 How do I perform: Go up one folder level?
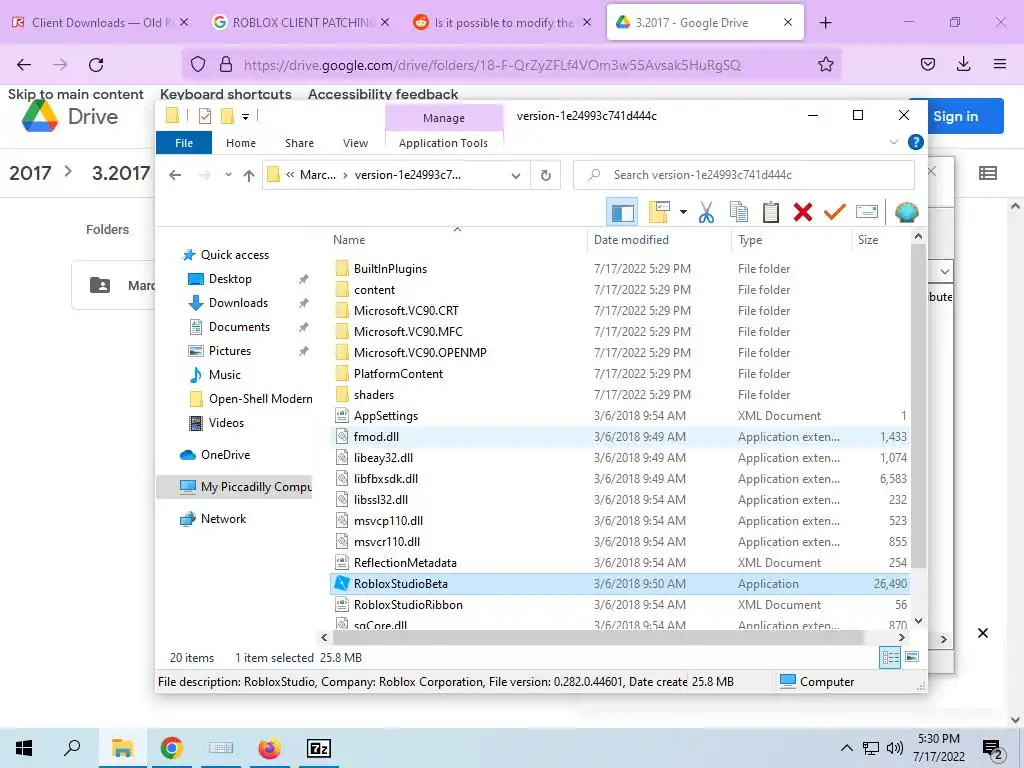[249, 175]
